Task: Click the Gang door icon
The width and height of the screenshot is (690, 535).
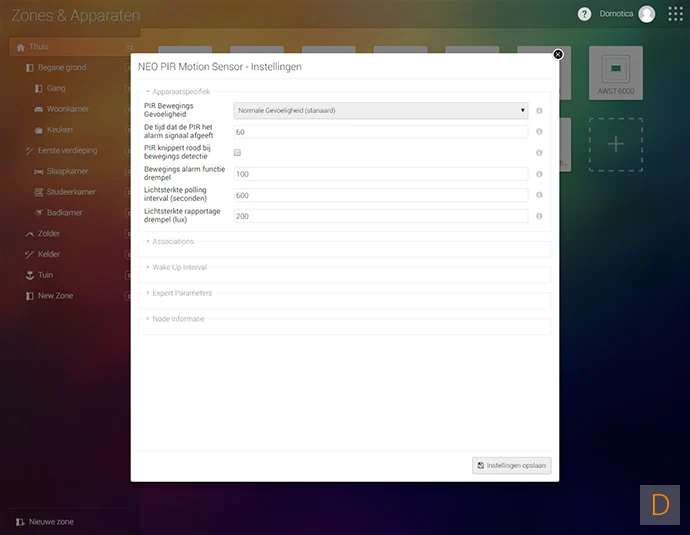Action: point(39,88)
